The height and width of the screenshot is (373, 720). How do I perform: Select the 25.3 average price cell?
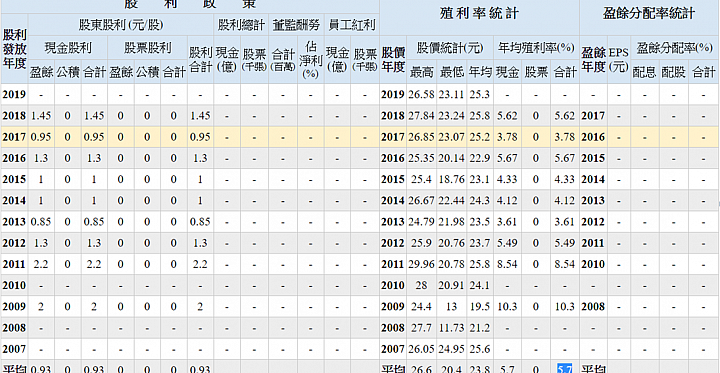pos(480,95)
